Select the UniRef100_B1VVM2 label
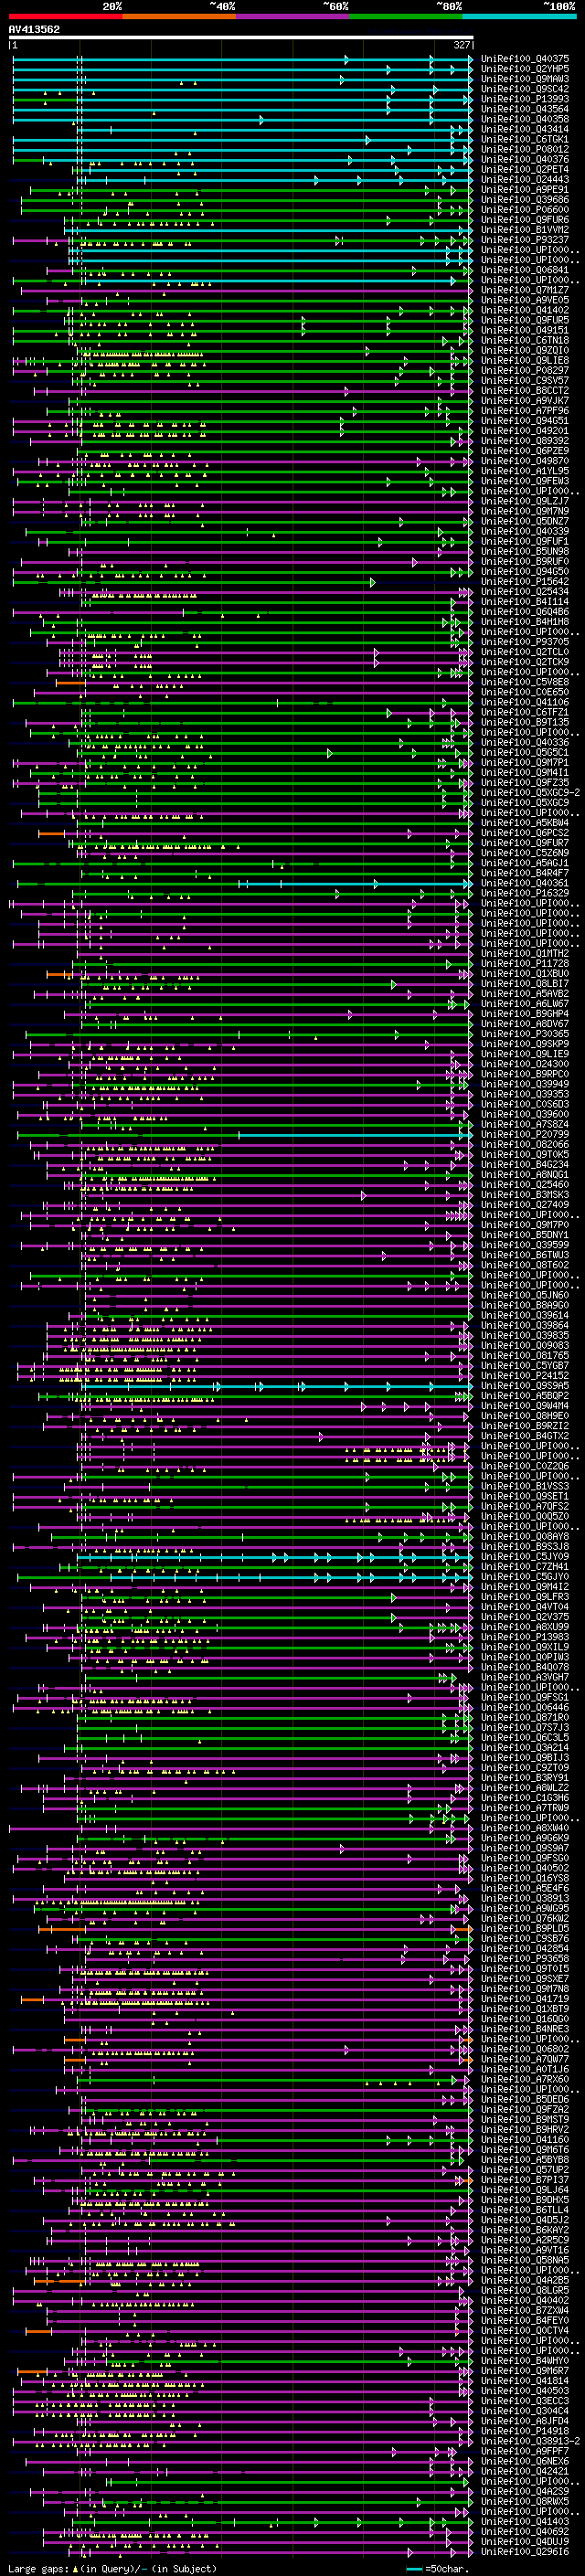Screen dimensions: 585x2576 click(x=525, y=229)
